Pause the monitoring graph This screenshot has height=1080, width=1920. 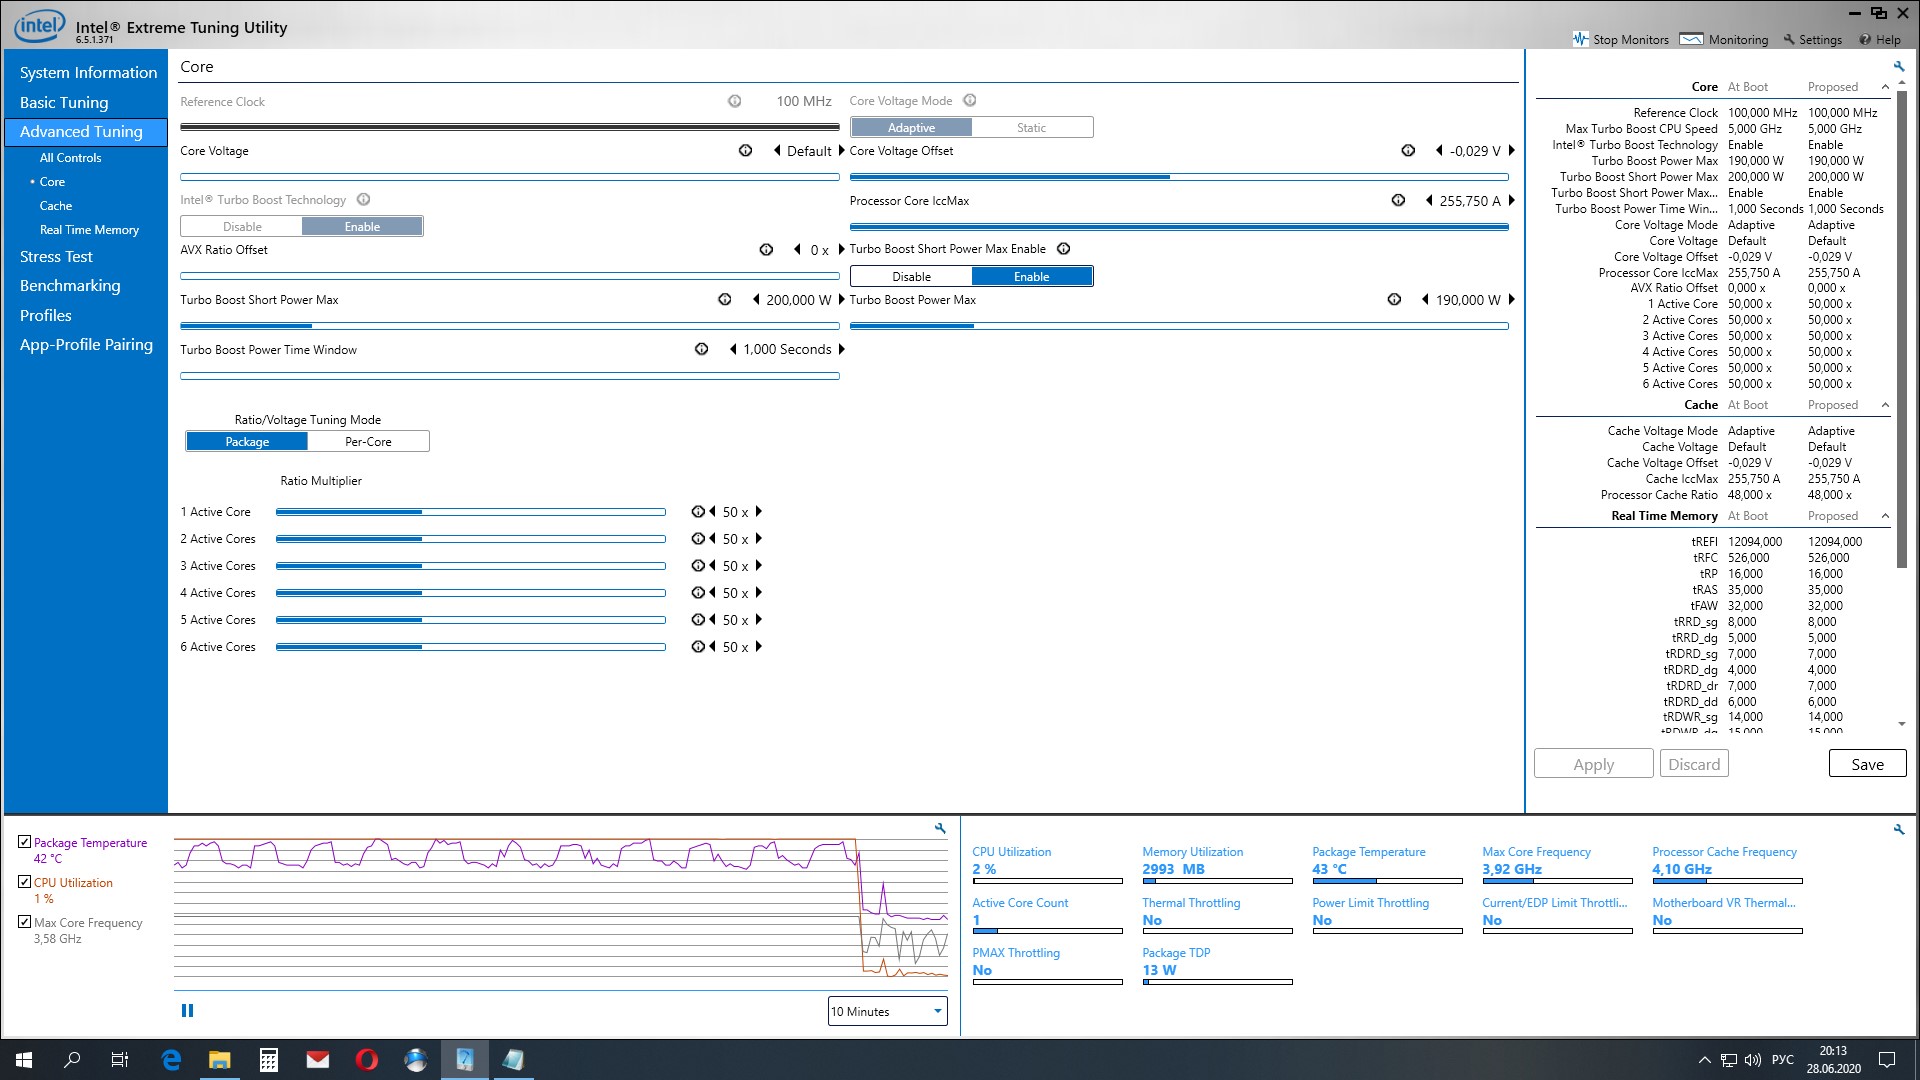click(x=187, y=1010)
